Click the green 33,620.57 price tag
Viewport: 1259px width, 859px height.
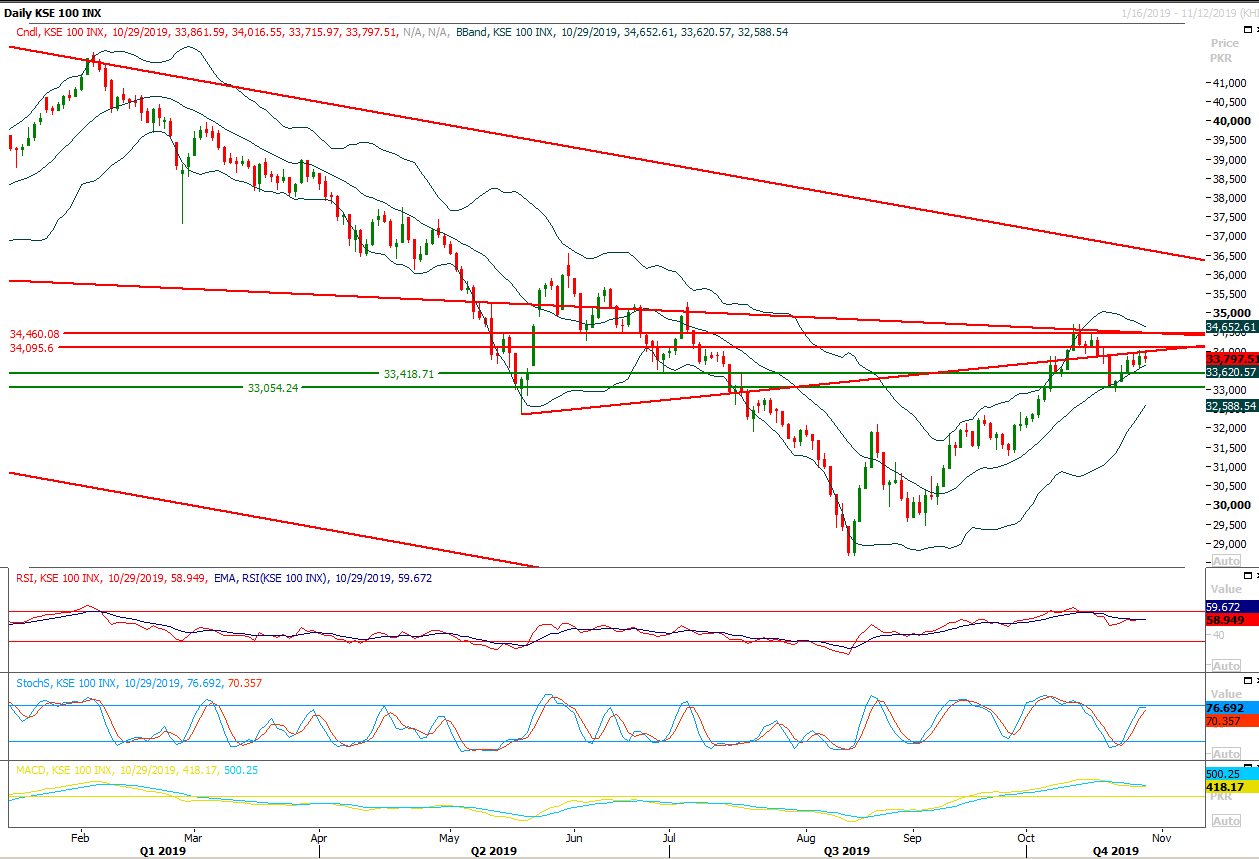pos(1231,372)
